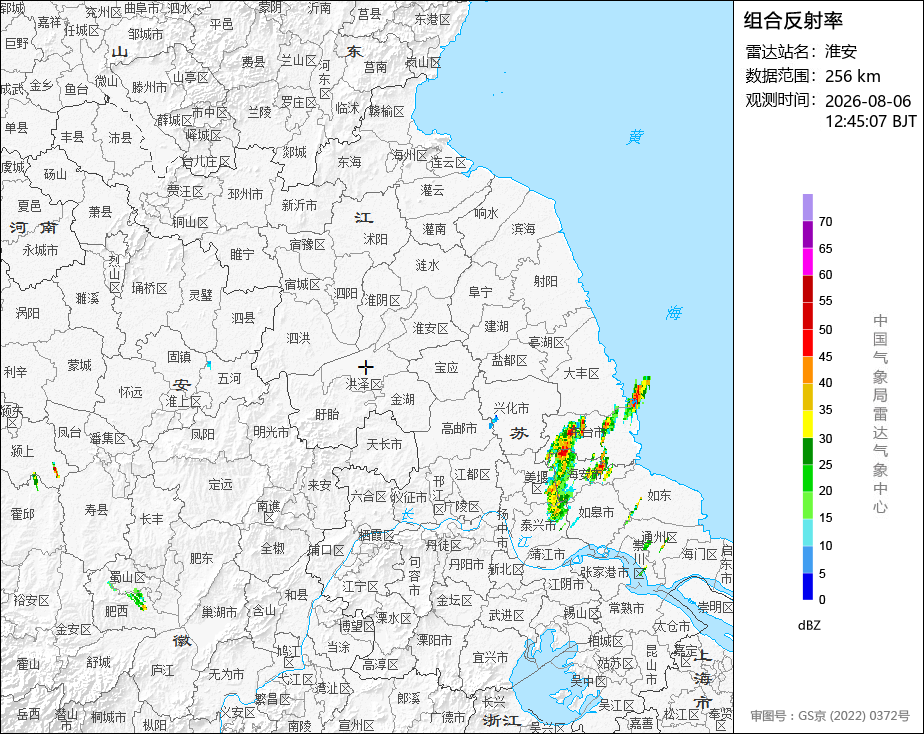Select the light purple swatch above 70 dBZ
Image resolution: width=924 pixels, height=734 pixels.
807,207
